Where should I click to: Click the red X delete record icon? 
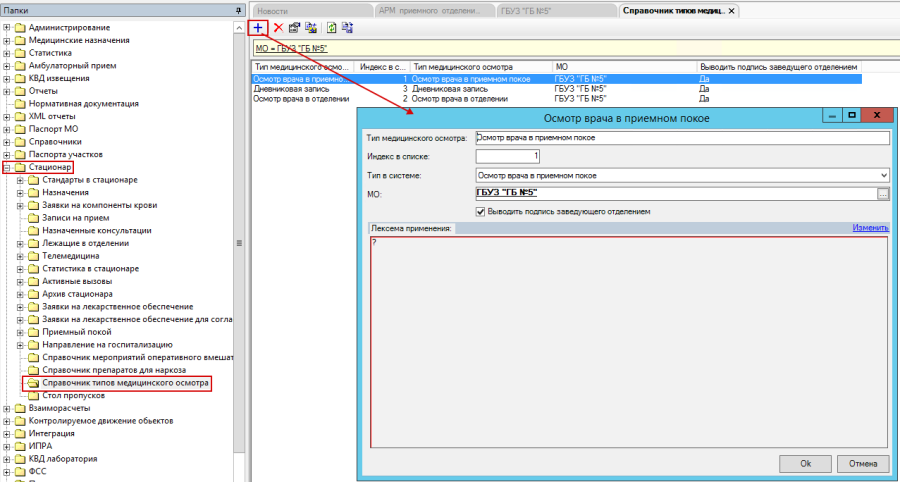tap(278, 28)
